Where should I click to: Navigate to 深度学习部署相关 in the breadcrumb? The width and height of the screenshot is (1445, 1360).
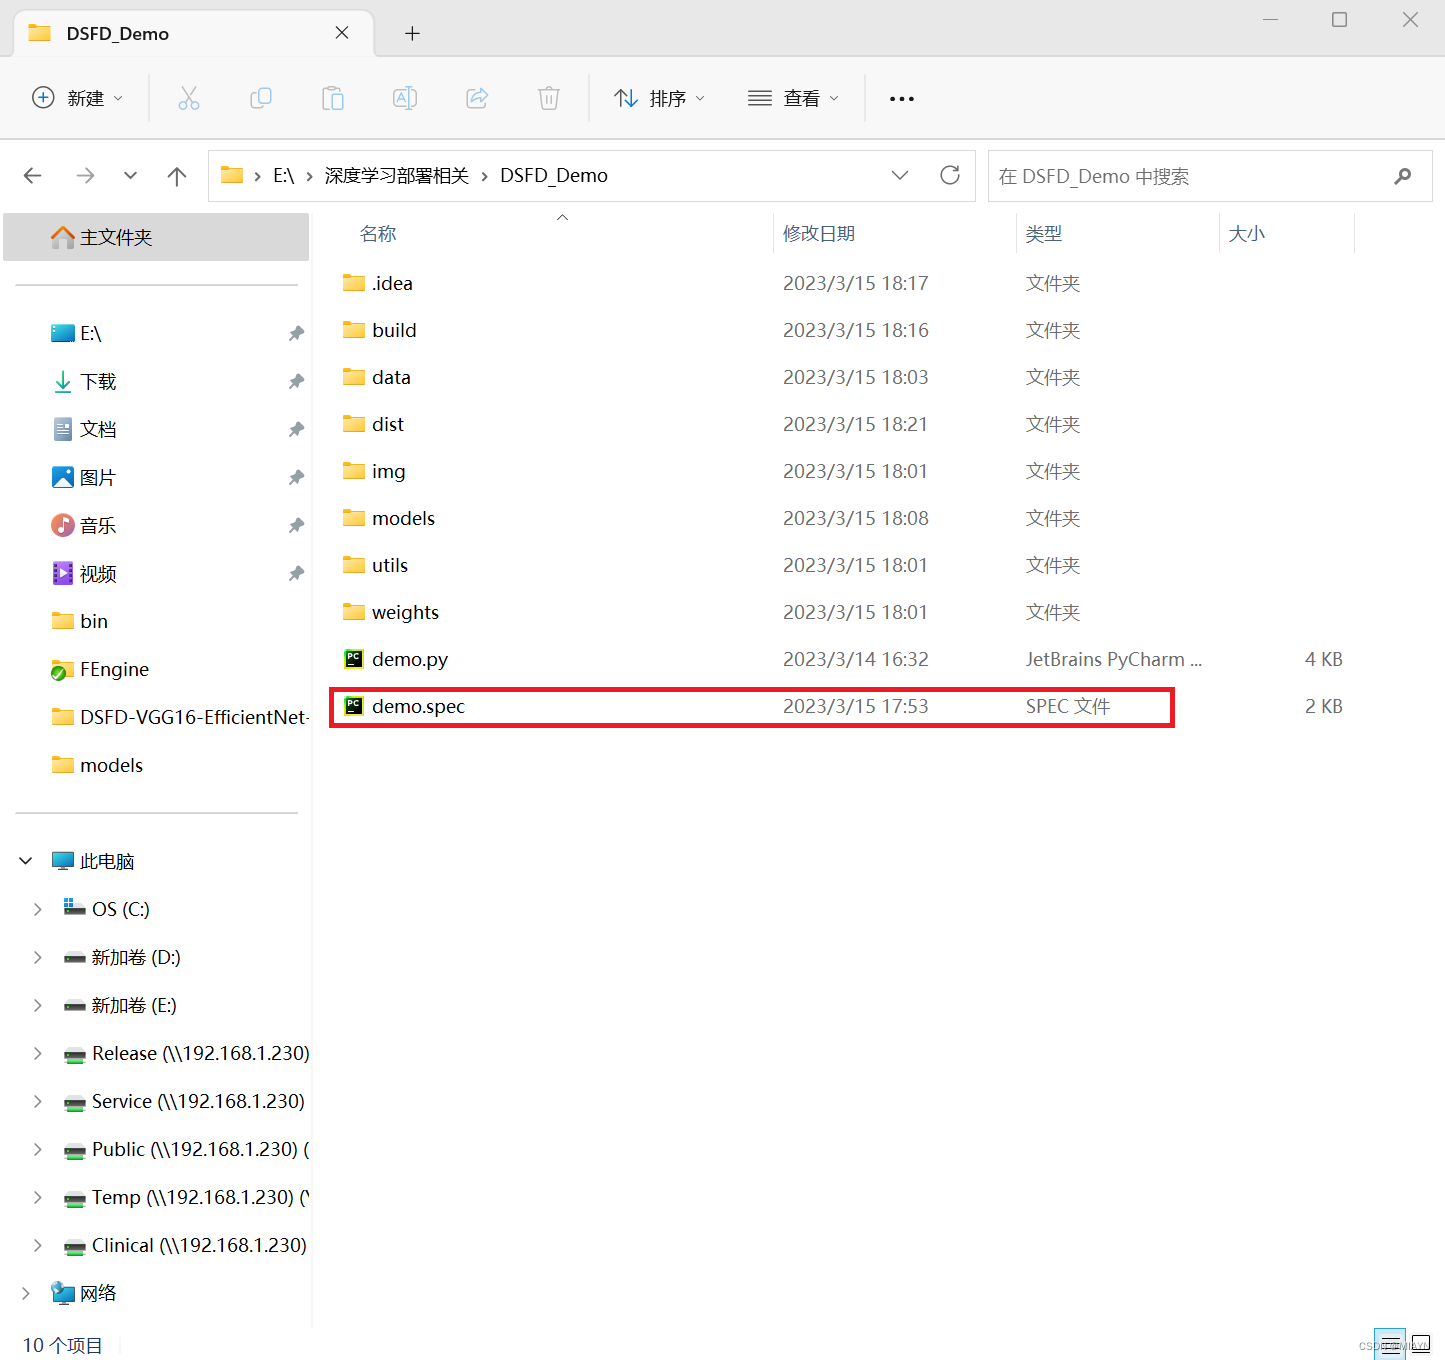coord(395,175)
